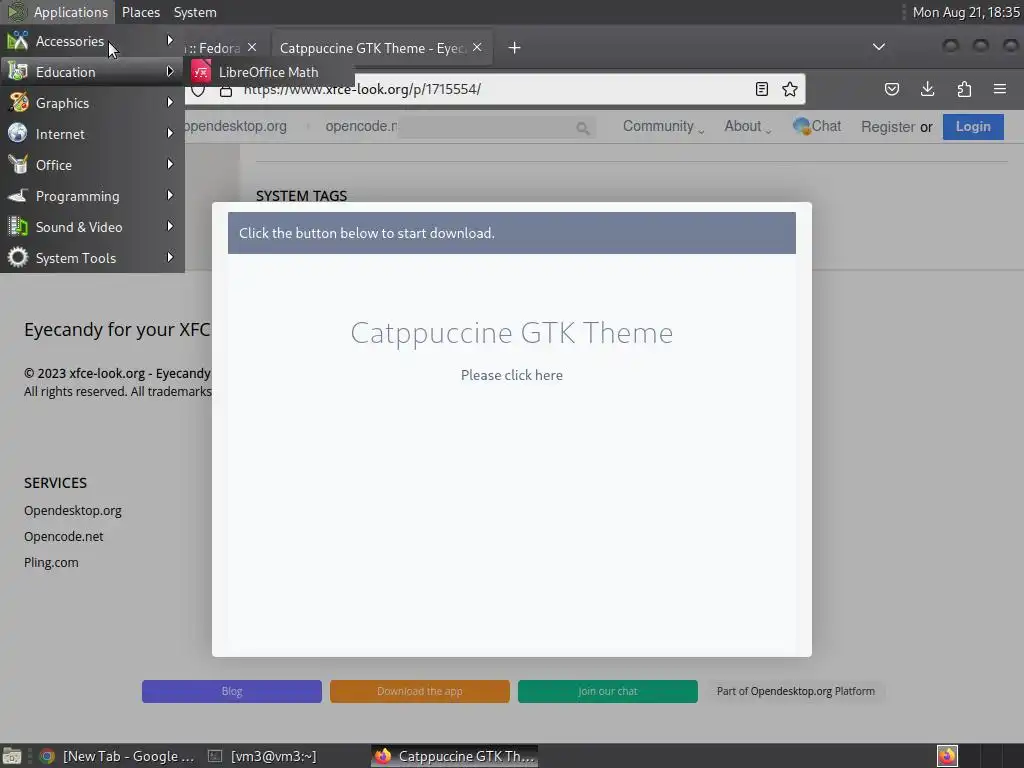Click the orange Download the app button
This screenshot has width=1024, height=768.
pyautogui.click(x=419, y=691)
